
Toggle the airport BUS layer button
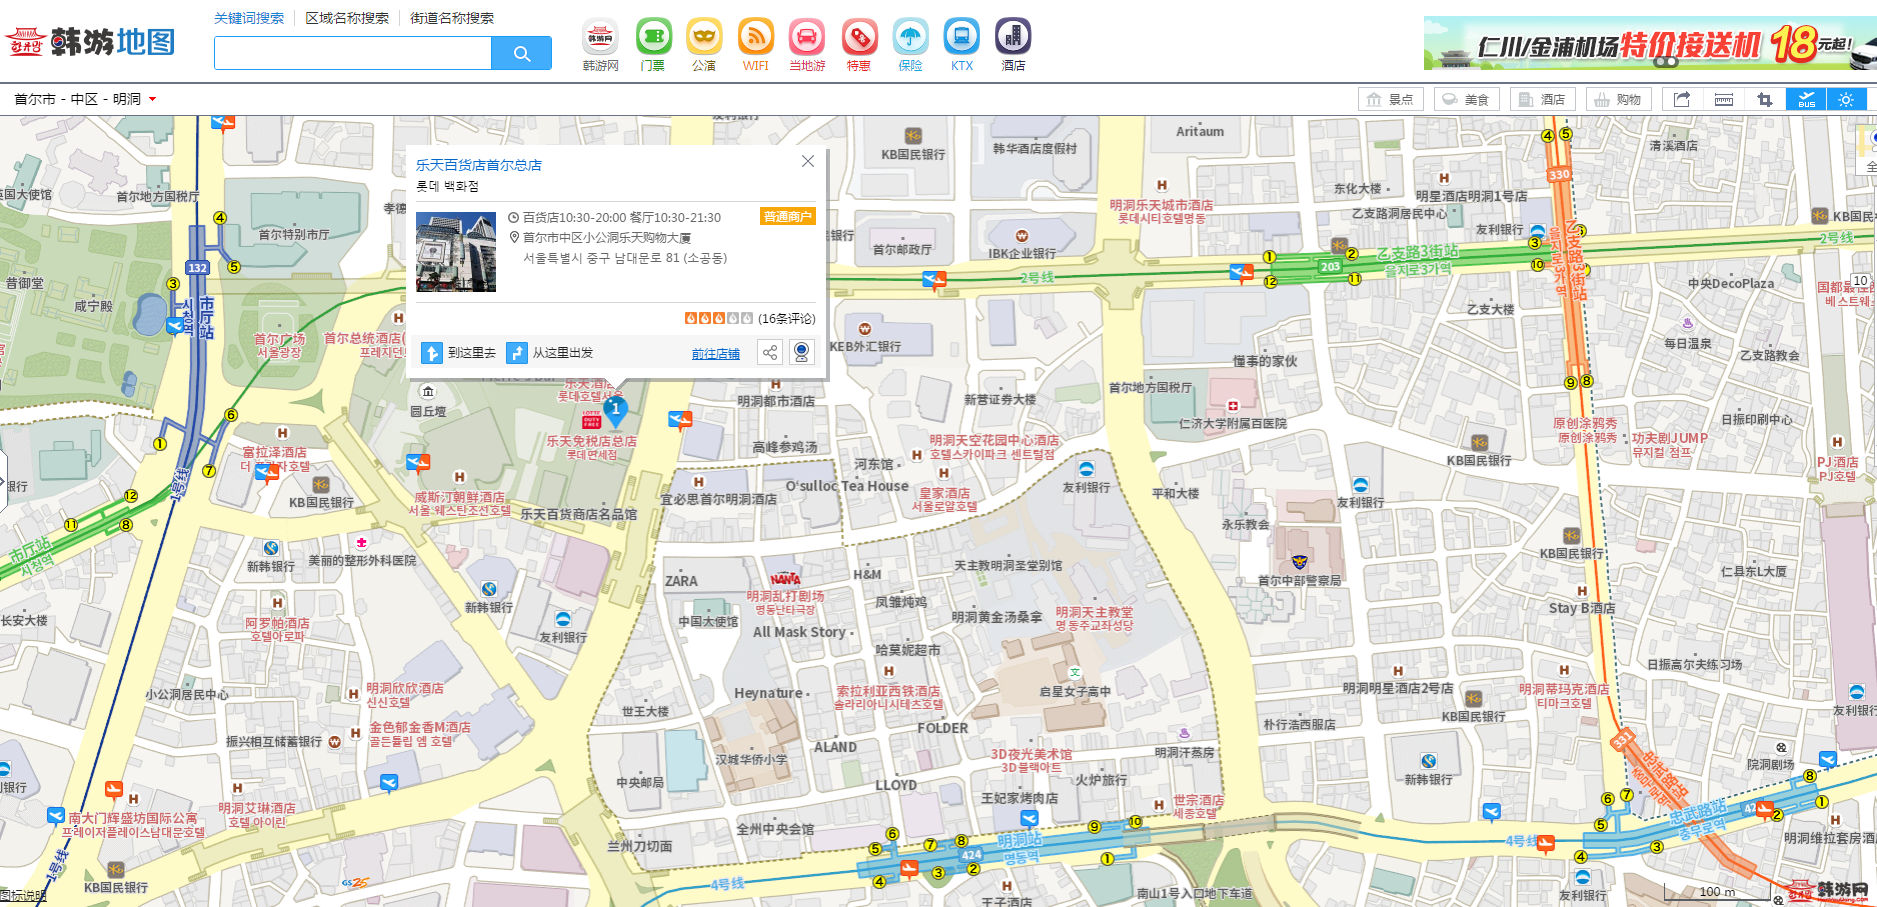(1806, 99)
